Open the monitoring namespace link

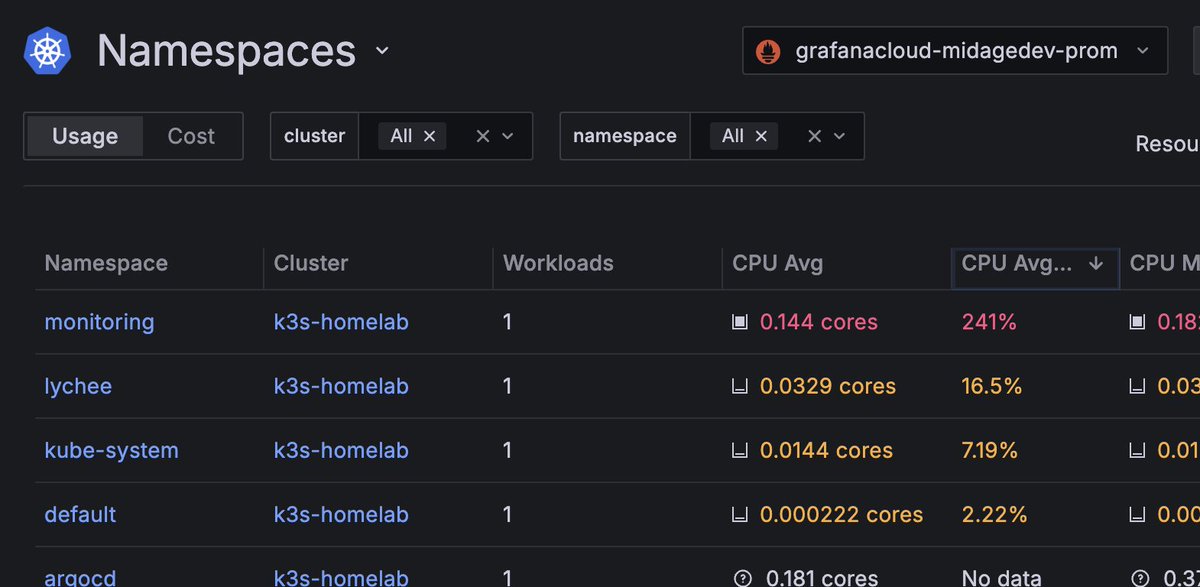(99, 322)
